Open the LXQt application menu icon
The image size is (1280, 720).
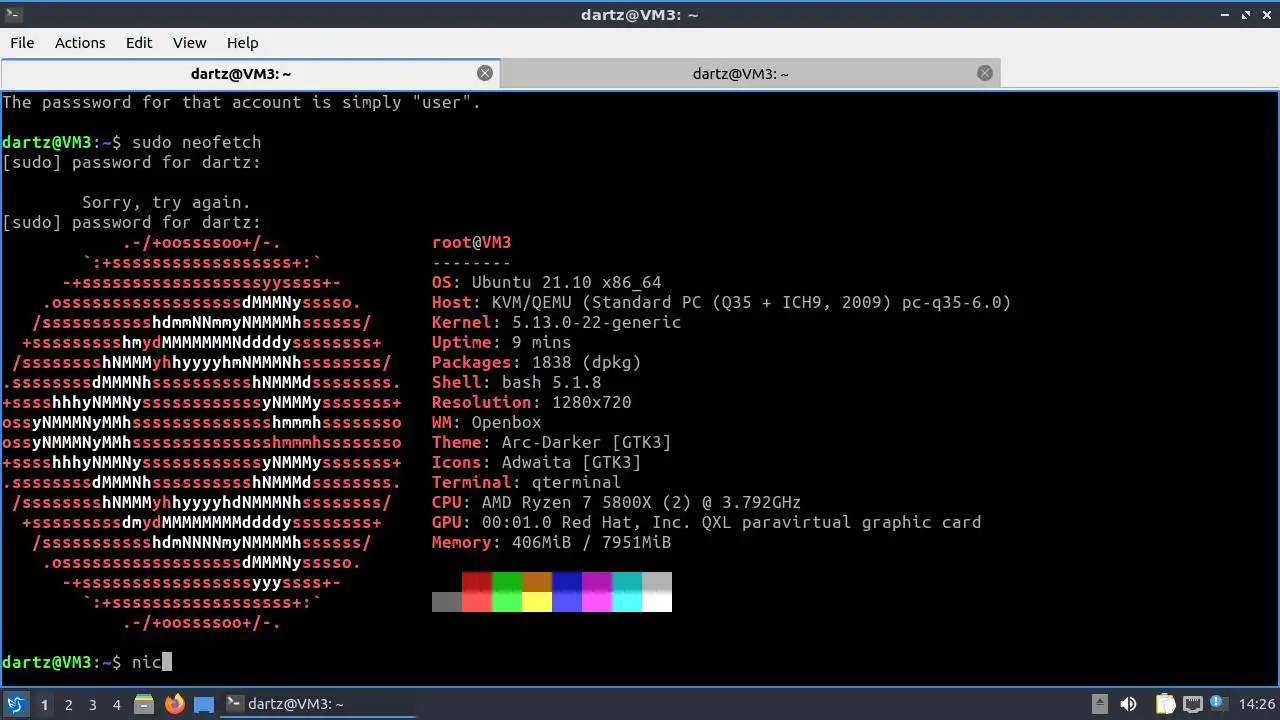[x=15, y=704]
